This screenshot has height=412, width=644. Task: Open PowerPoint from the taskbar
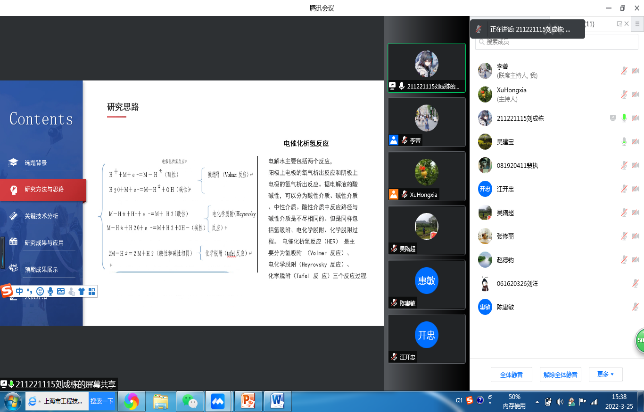[x=248, y=400]
